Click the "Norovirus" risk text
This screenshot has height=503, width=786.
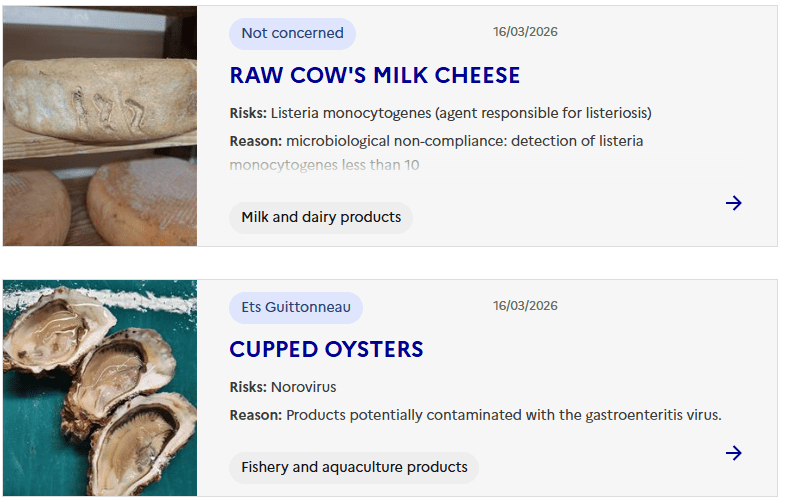coord(303,387)
